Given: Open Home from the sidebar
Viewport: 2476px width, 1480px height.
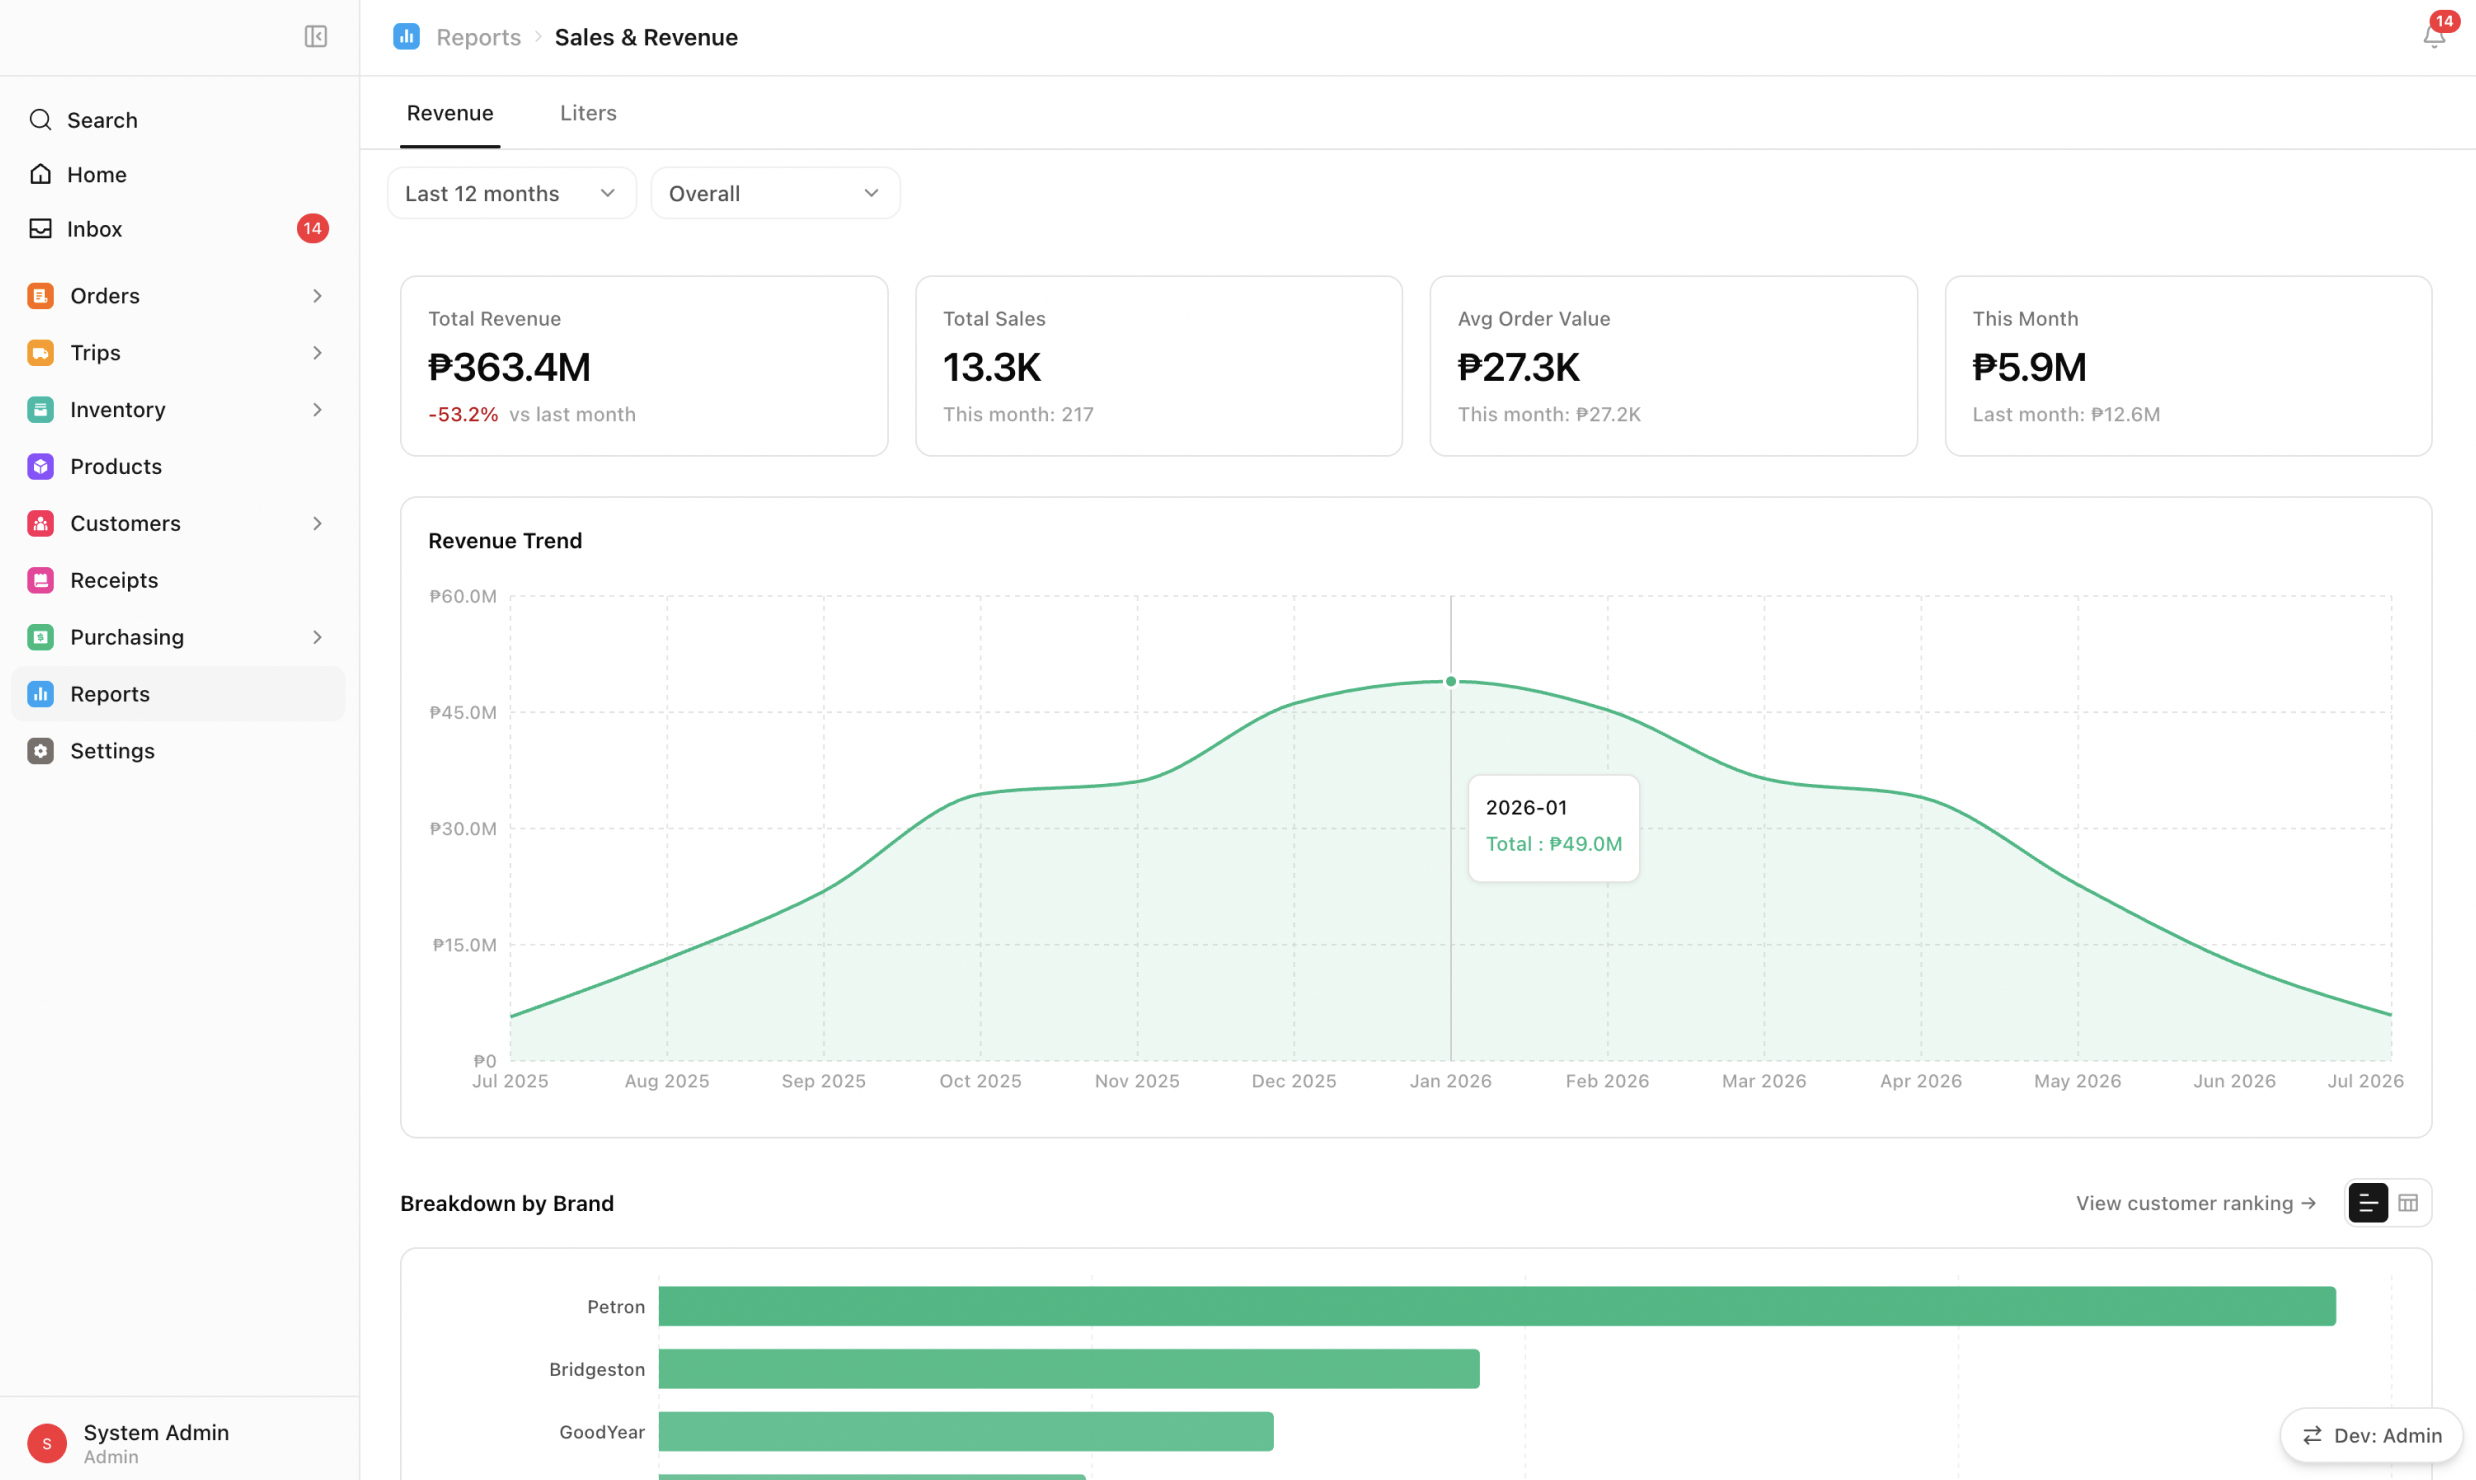Looking at the screenshot, I should (x=177, y=174).
